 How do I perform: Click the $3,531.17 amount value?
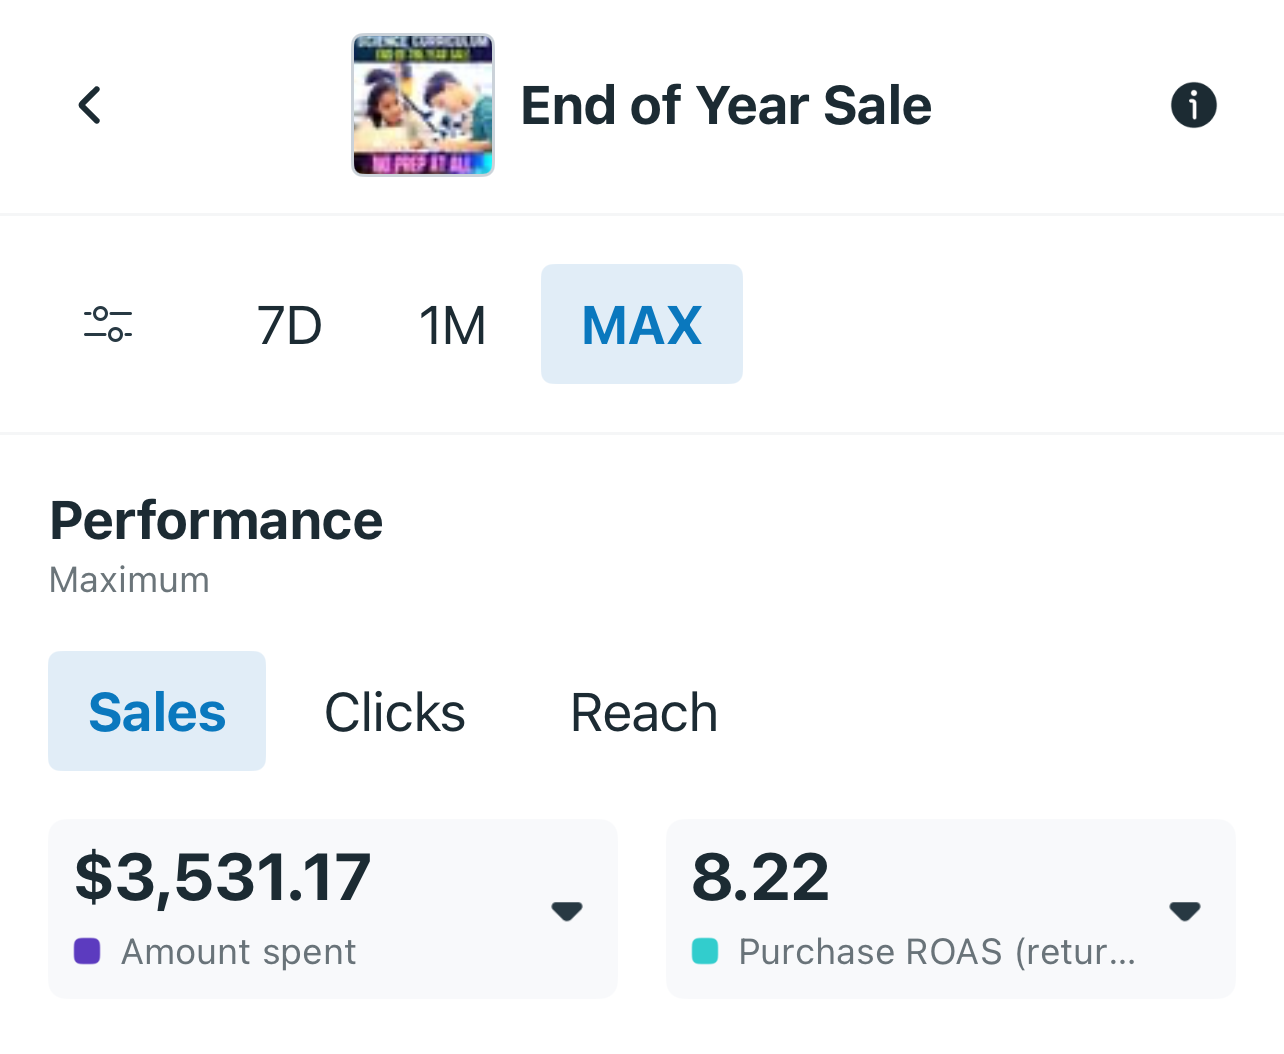pyautogui.click(x=223, y=877)
